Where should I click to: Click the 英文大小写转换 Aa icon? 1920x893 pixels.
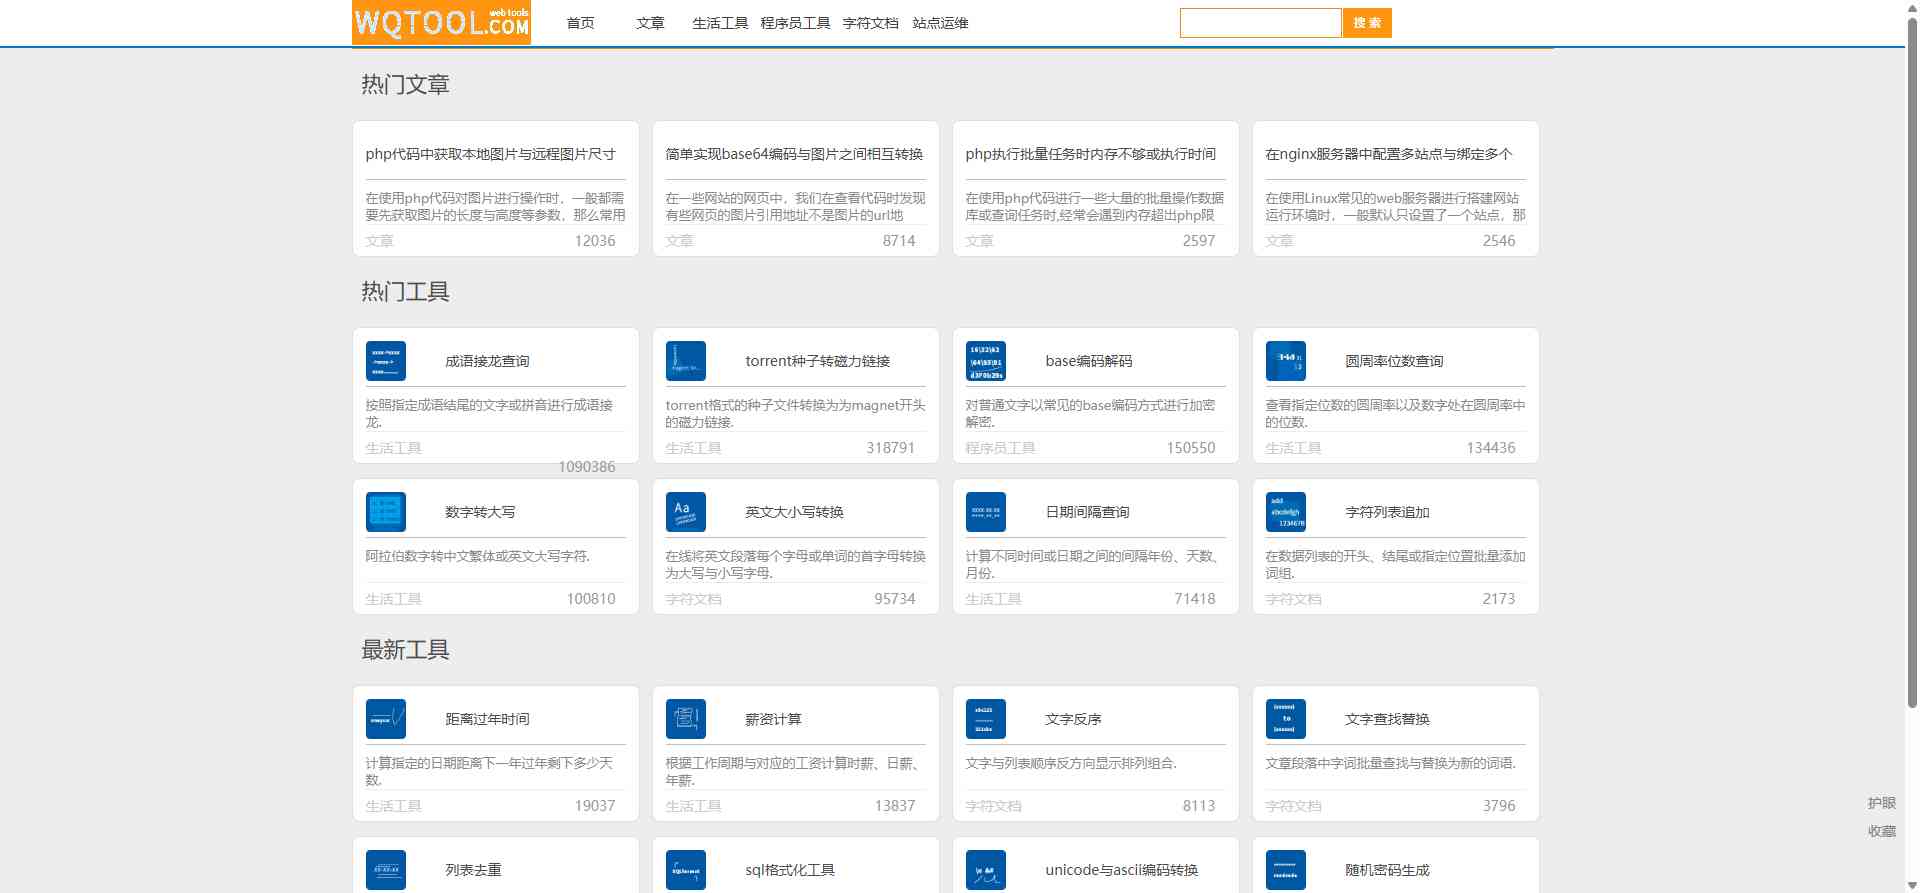(x=685, y=512)
